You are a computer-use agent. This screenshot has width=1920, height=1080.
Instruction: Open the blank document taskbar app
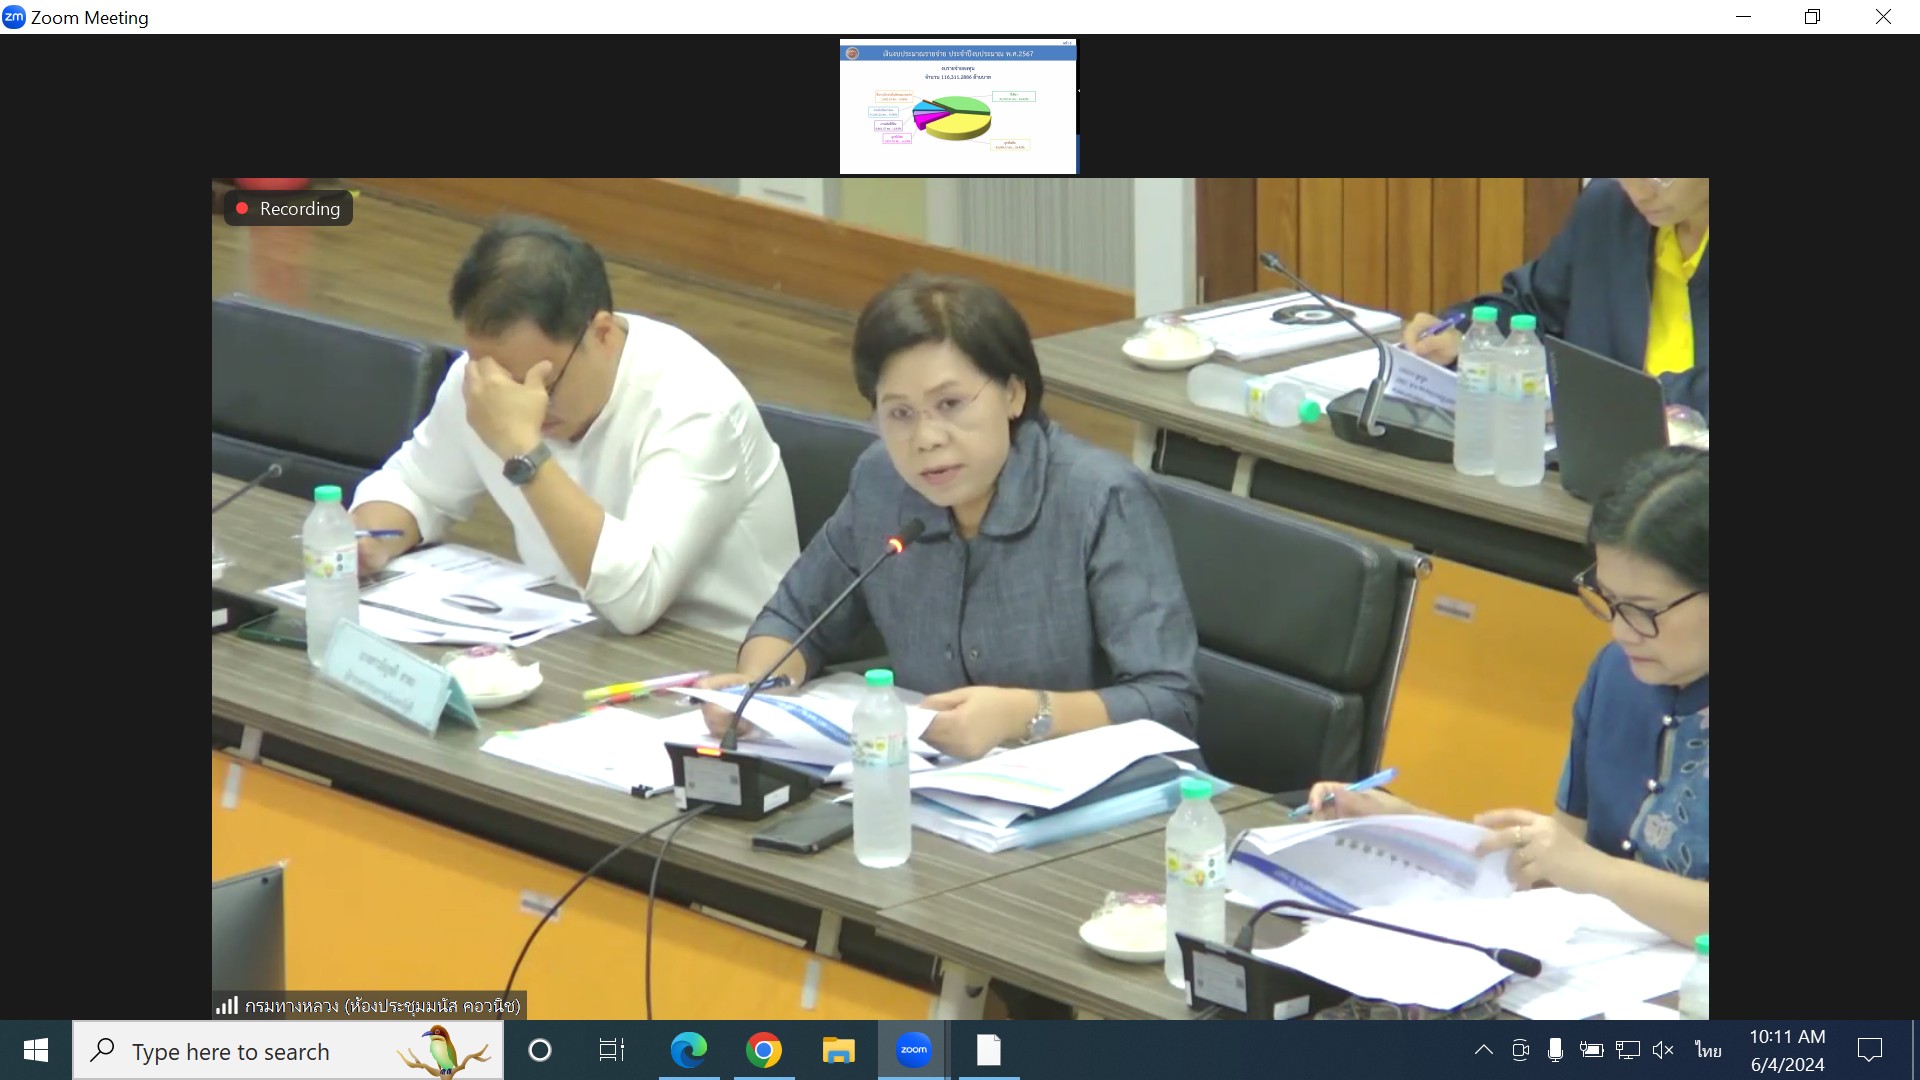click(x=988, y=1050)
